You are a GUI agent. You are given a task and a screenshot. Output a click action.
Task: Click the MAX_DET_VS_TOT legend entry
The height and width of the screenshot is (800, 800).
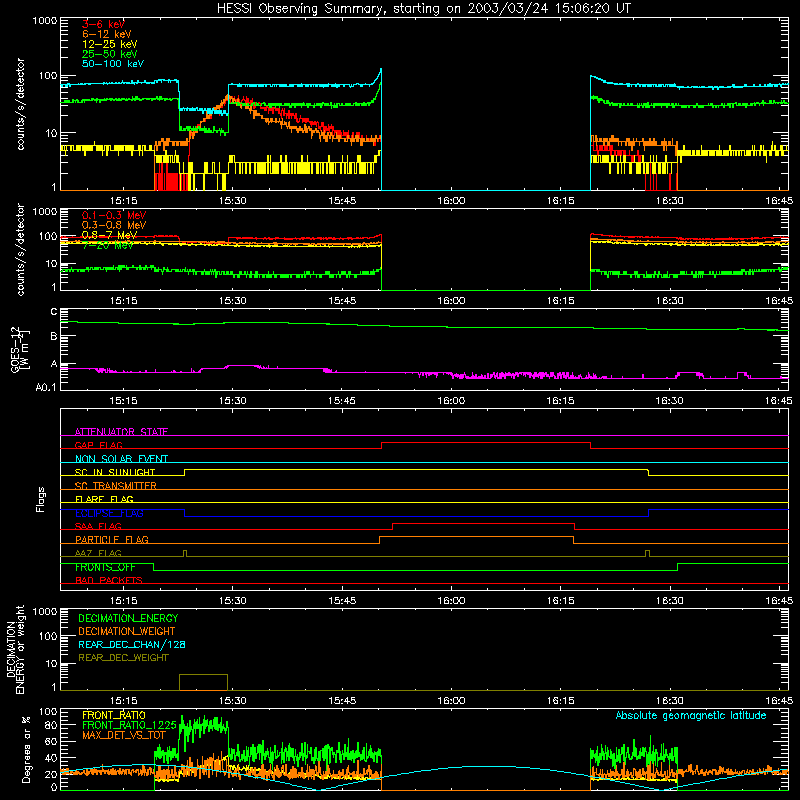point(123,735)
